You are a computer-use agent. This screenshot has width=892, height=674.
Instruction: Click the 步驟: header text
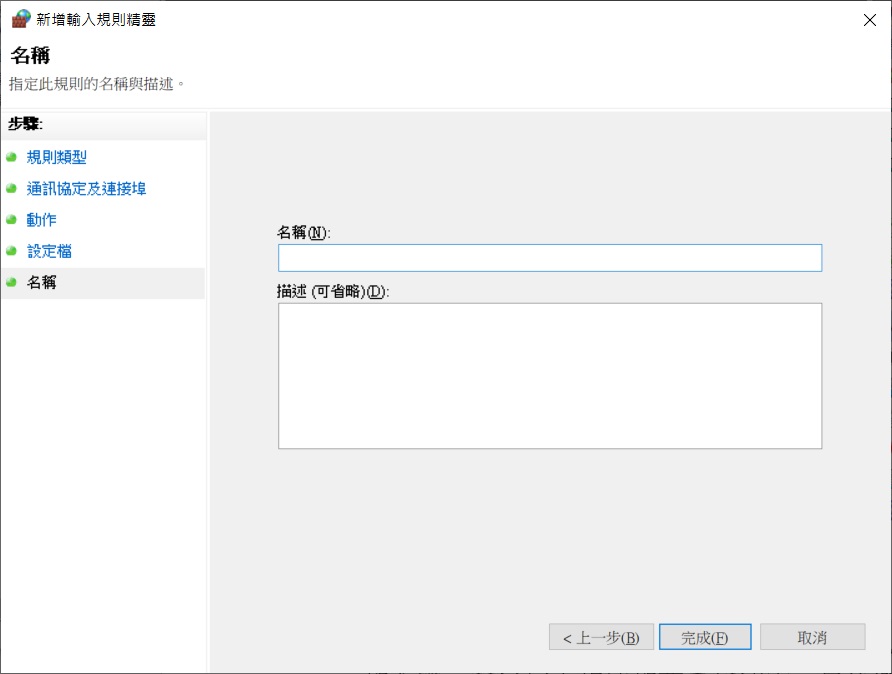(25, 123)
